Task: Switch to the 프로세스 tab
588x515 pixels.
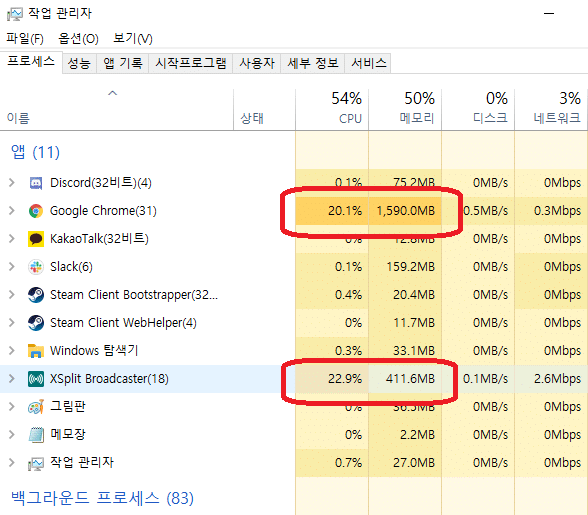Action: pos(31,62)
